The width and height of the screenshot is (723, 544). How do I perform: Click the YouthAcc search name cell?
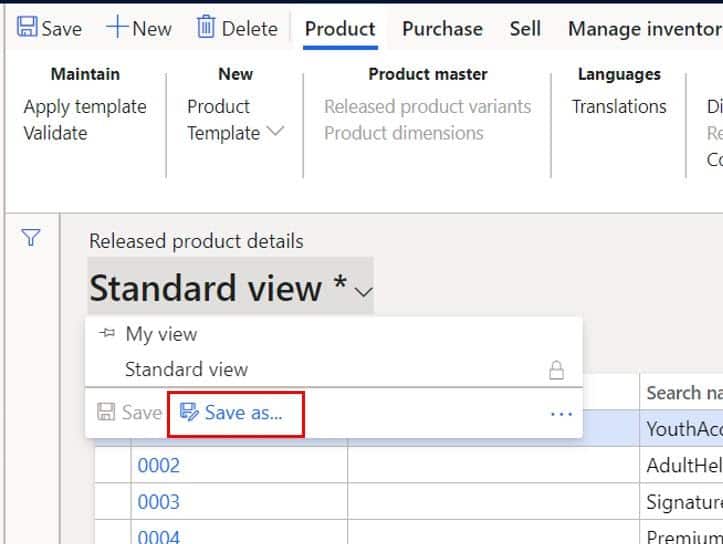tap(682, 429)
